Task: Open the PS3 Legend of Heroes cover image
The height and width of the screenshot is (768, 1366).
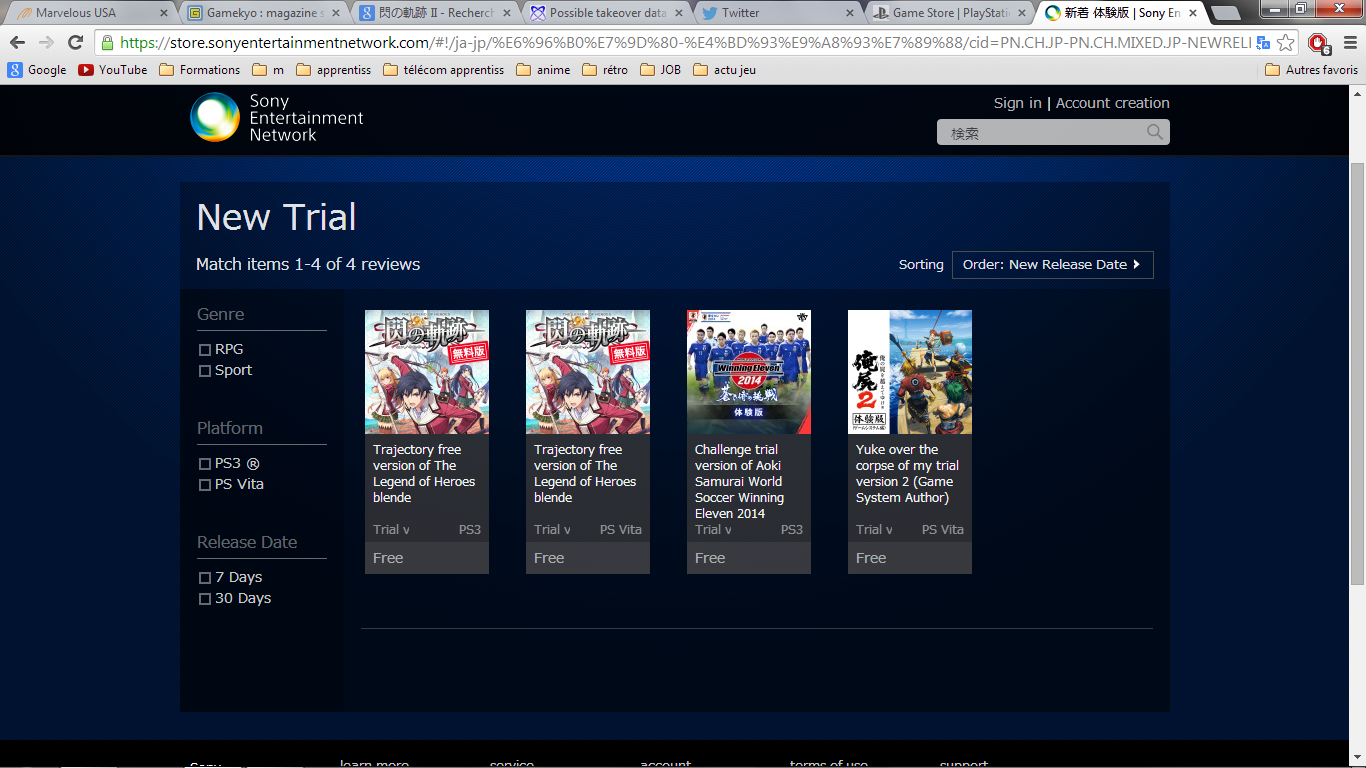Action: (x=427, y=372)
